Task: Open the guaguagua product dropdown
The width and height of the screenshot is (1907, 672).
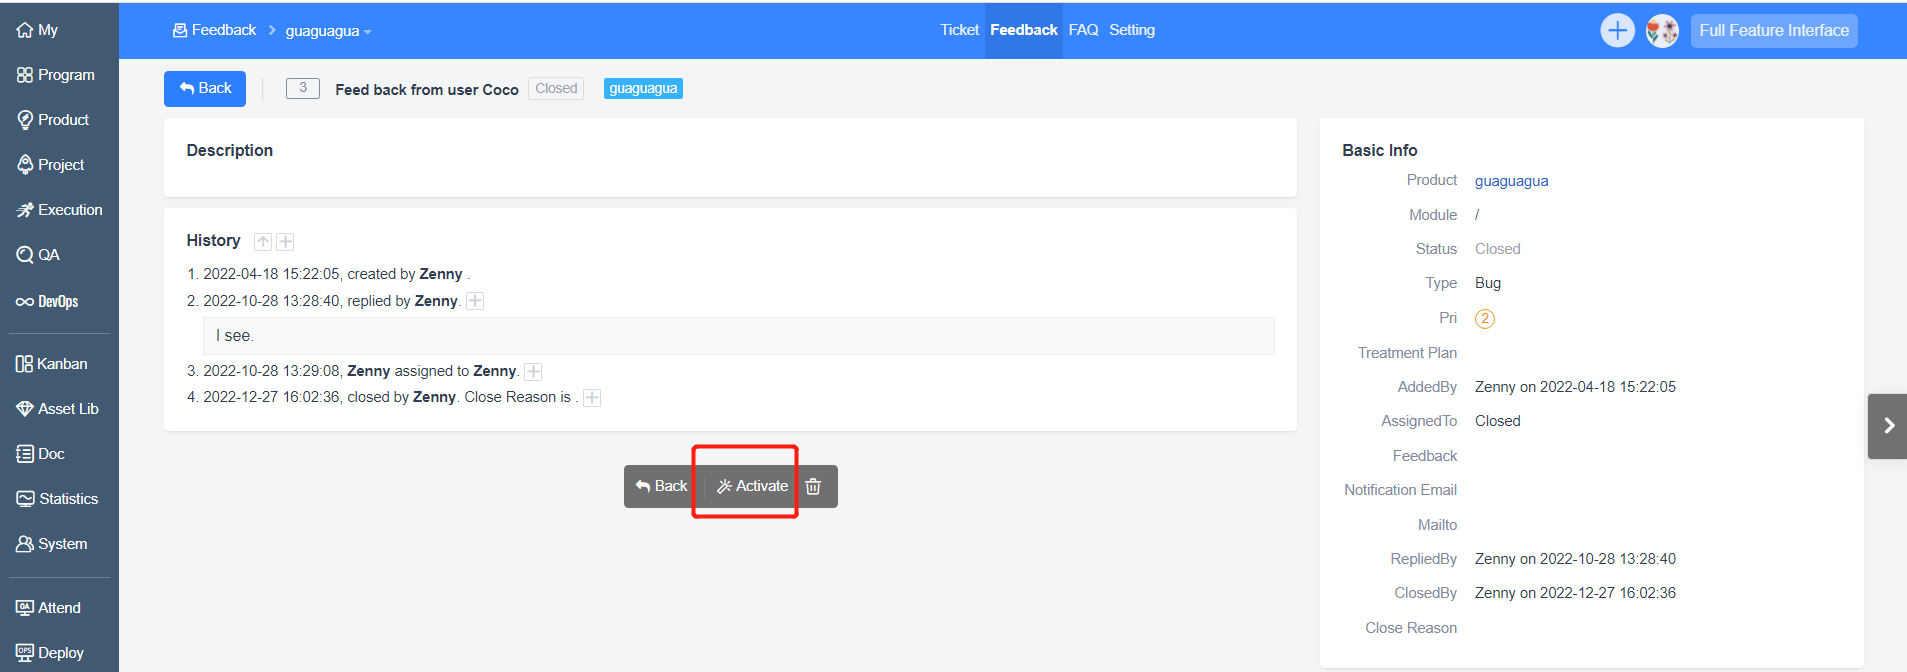Action: pyautogui.click(x=328, y=31)
